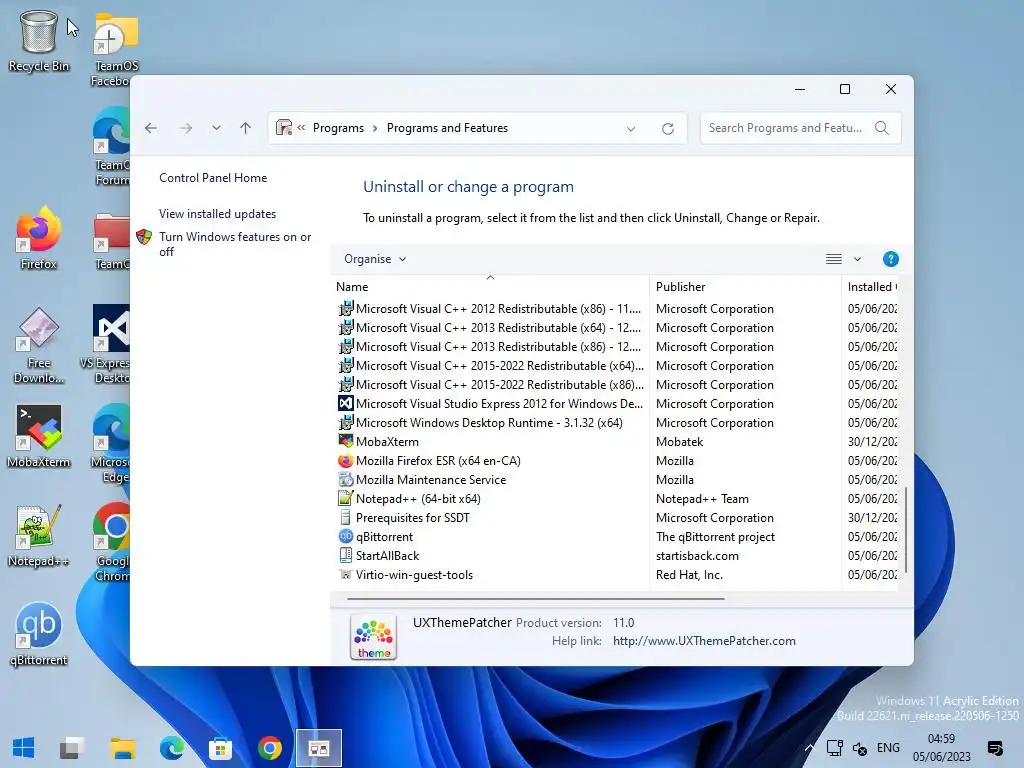Launch Microsoft Edge from the taskbar

point(172,748)
